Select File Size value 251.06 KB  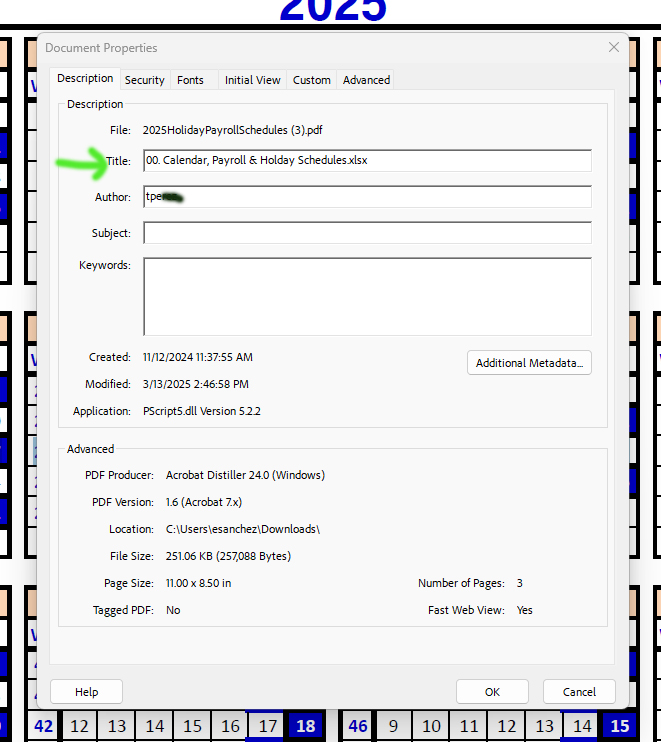[x=228, y=556]
